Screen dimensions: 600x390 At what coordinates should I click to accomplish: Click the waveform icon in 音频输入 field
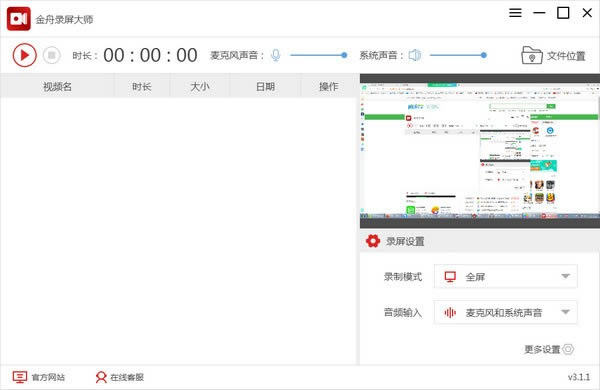click(450, 312)
